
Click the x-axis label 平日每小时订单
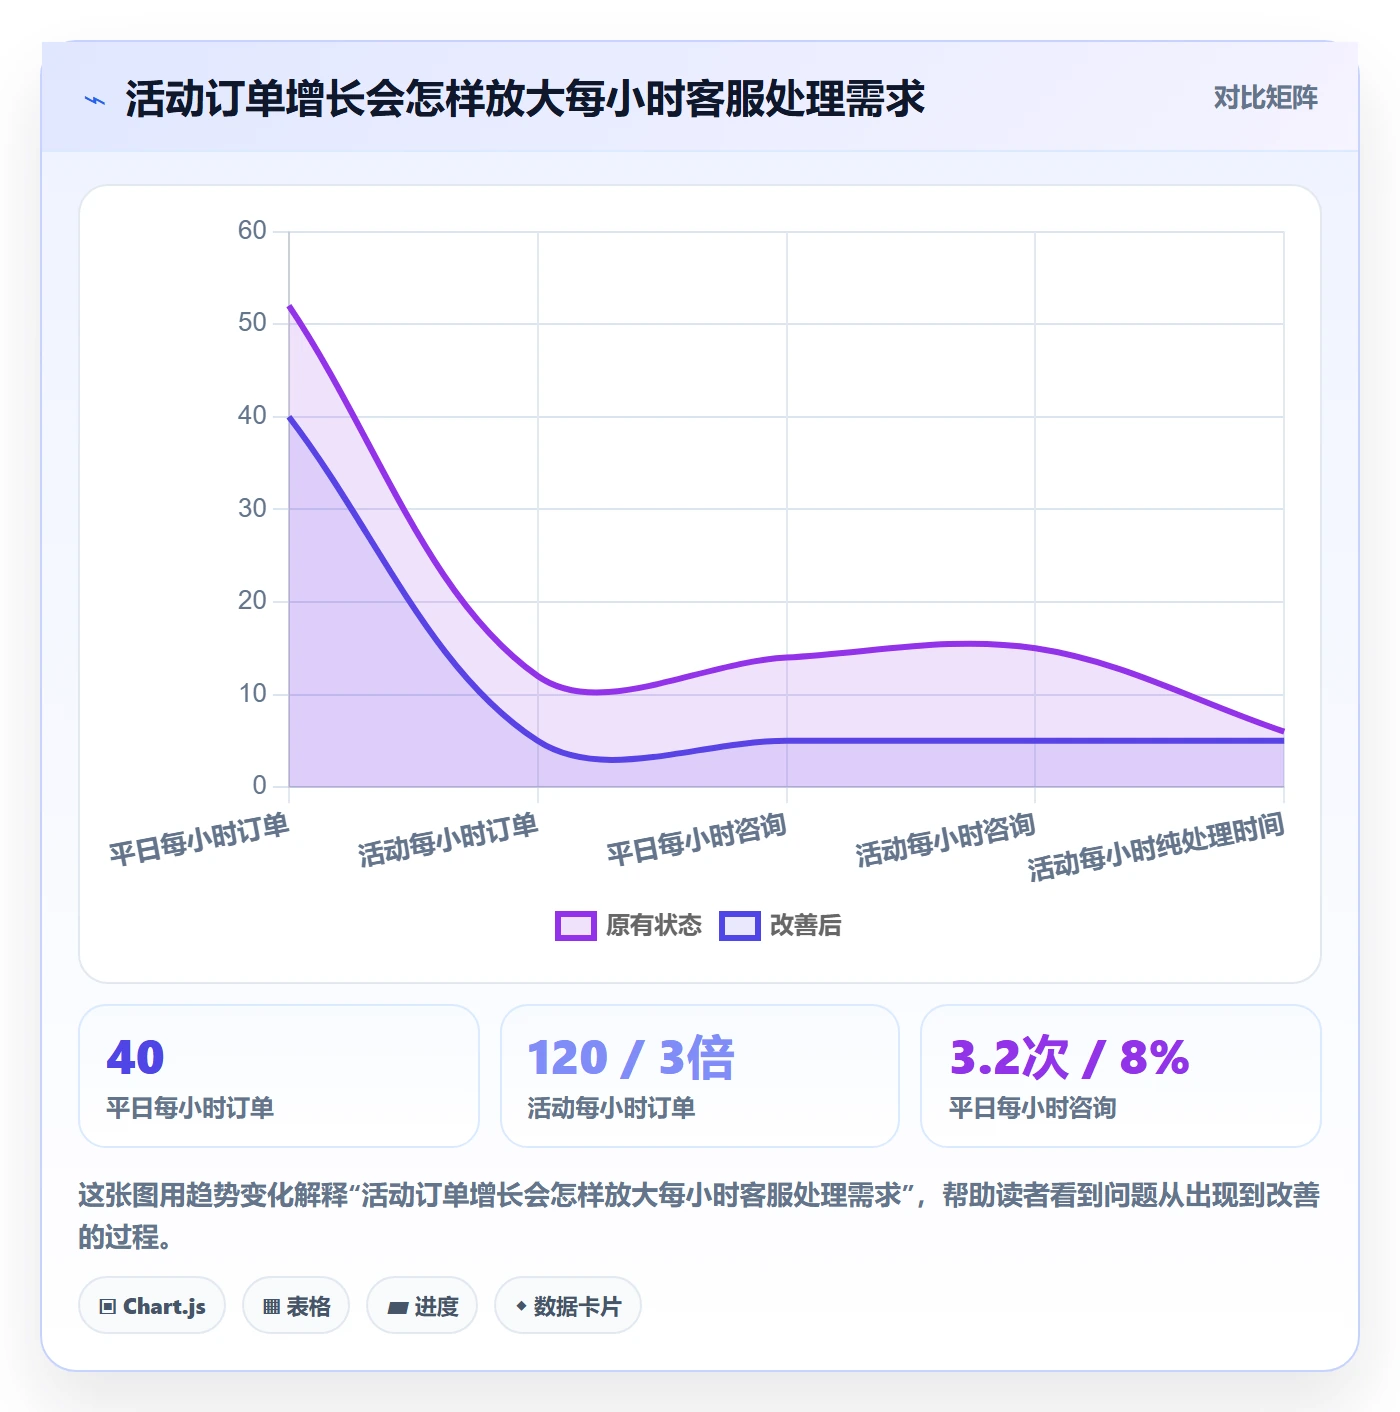pos(199,839)
